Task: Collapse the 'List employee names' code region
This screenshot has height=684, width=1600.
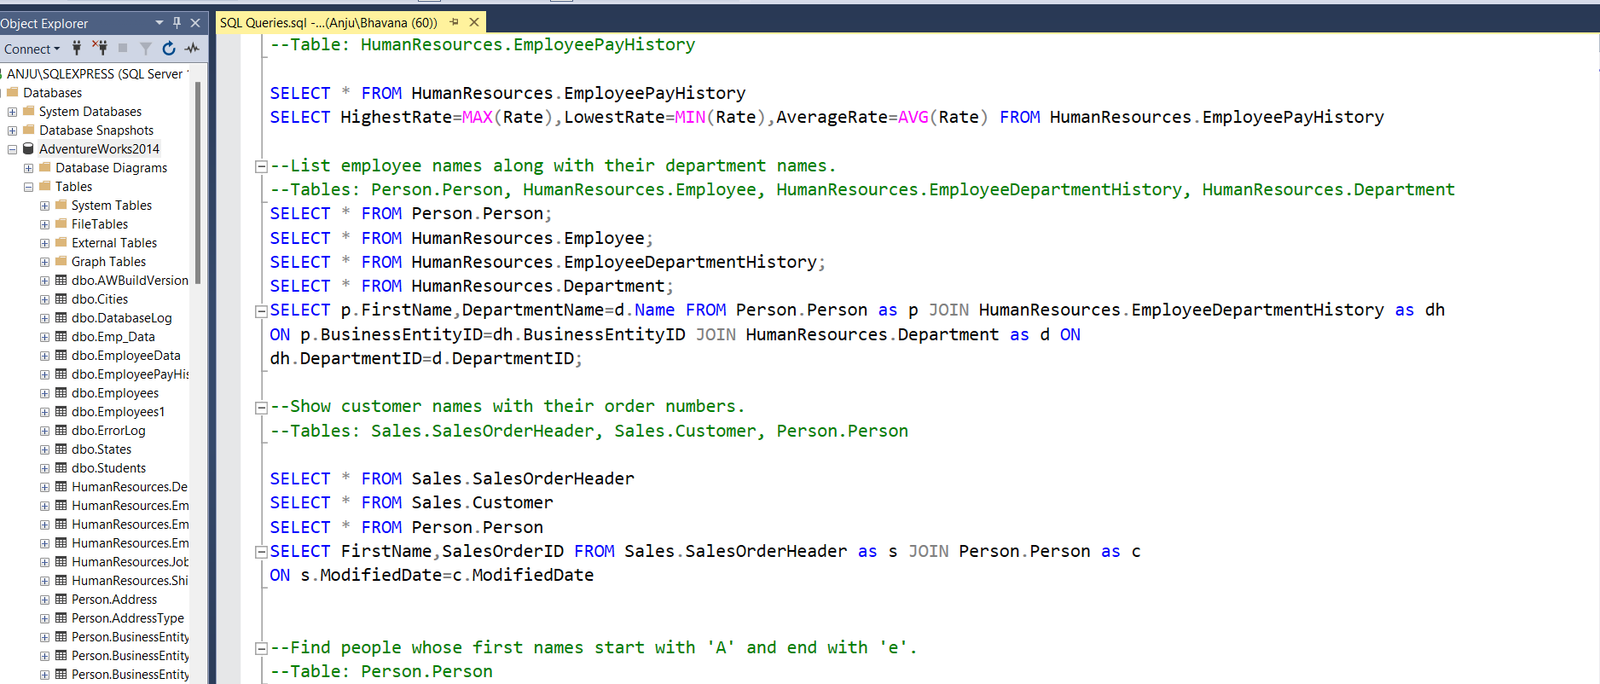Action: coord(261,167)
